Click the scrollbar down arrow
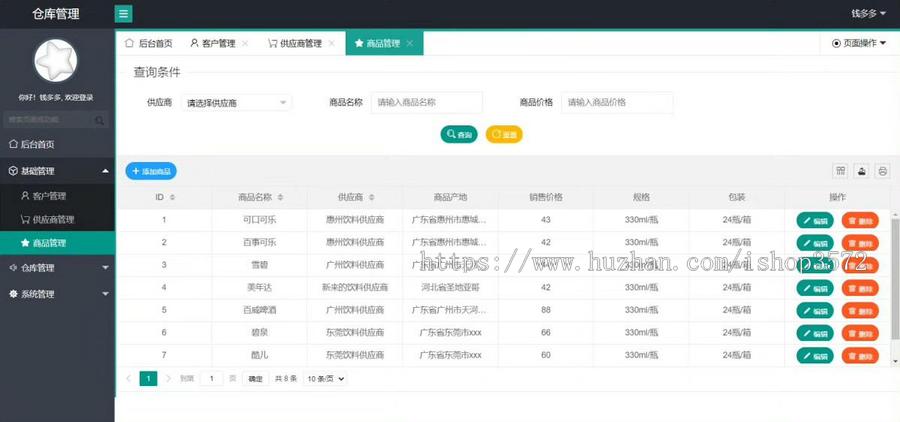 click(x=896, y=361)
